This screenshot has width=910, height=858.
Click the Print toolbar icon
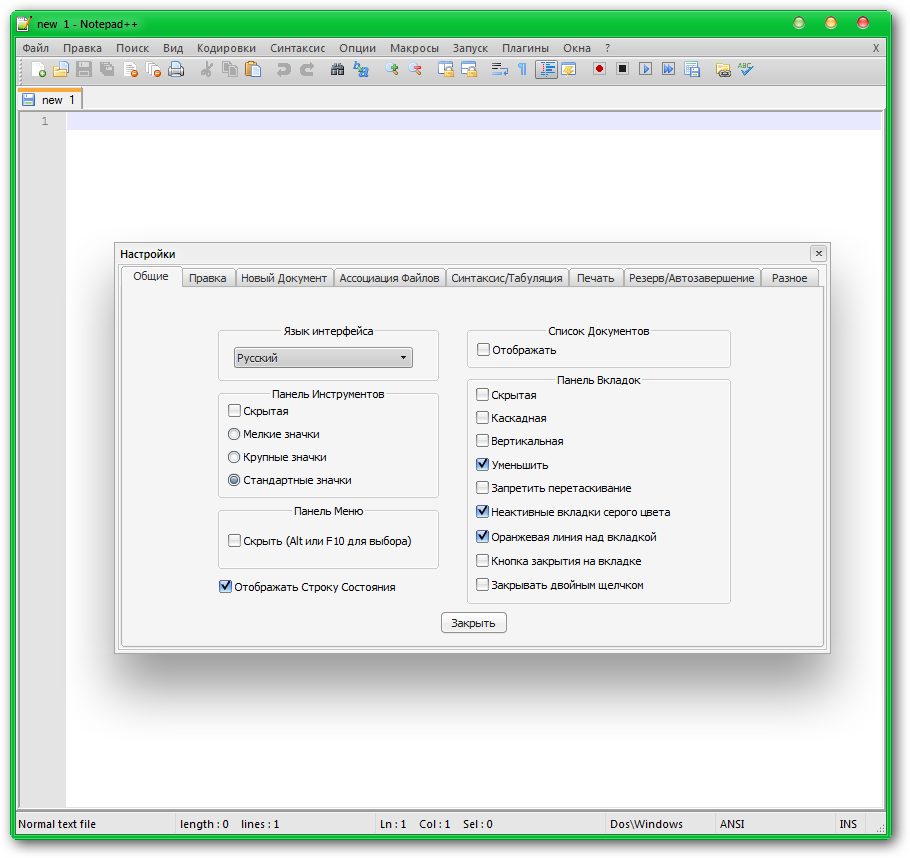(176, 70)
